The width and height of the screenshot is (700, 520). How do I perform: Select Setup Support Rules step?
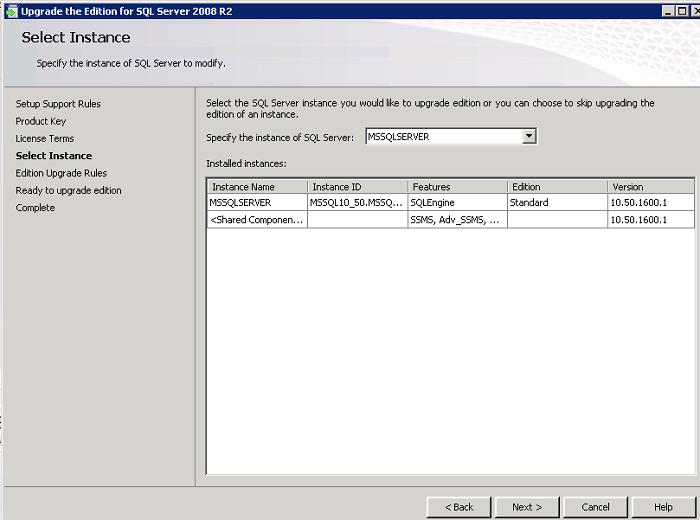[58, 104]
